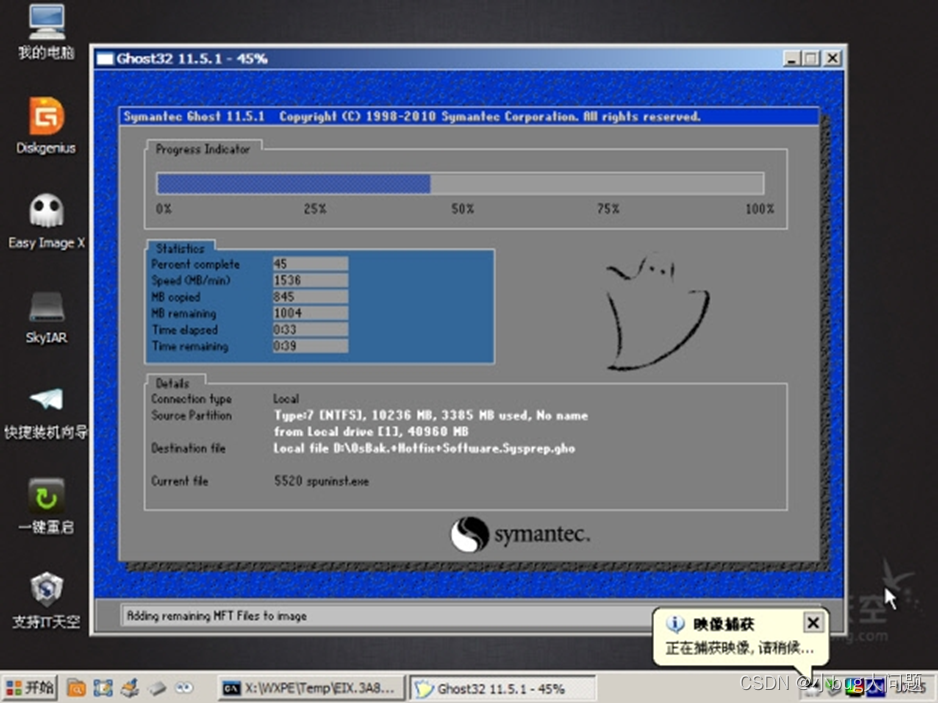The image size is (938, 703).
Task: Click the 开始 Start button
Action: coord(30,688)
